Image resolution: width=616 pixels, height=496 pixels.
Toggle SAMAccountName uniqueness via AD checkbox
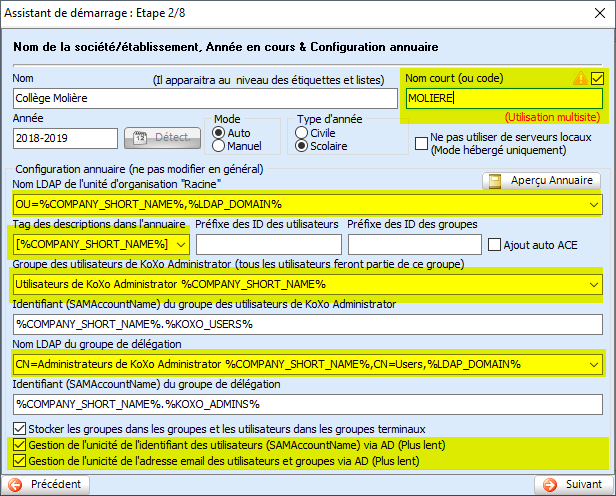(19, 445)
